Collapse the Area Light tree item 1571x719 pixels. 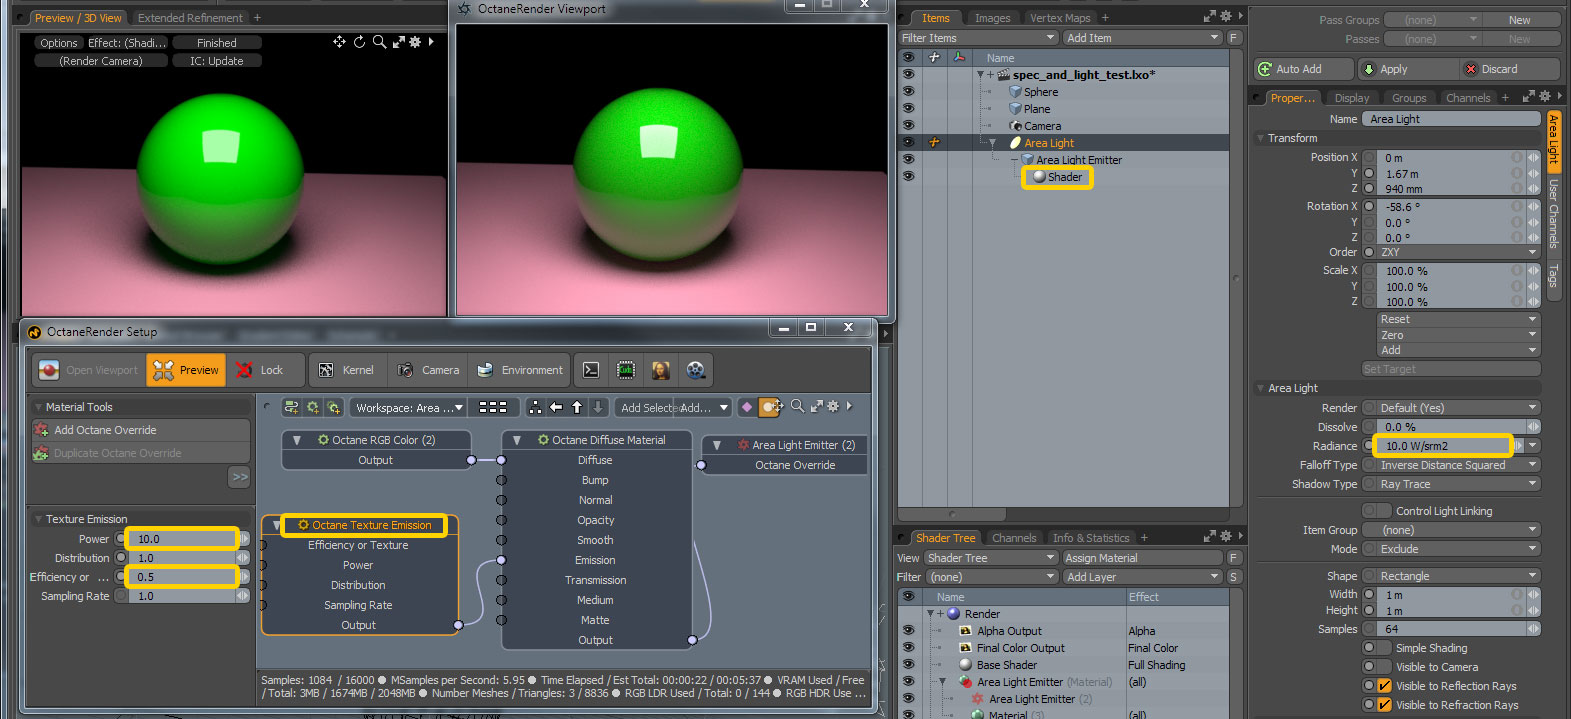point(993,143)
